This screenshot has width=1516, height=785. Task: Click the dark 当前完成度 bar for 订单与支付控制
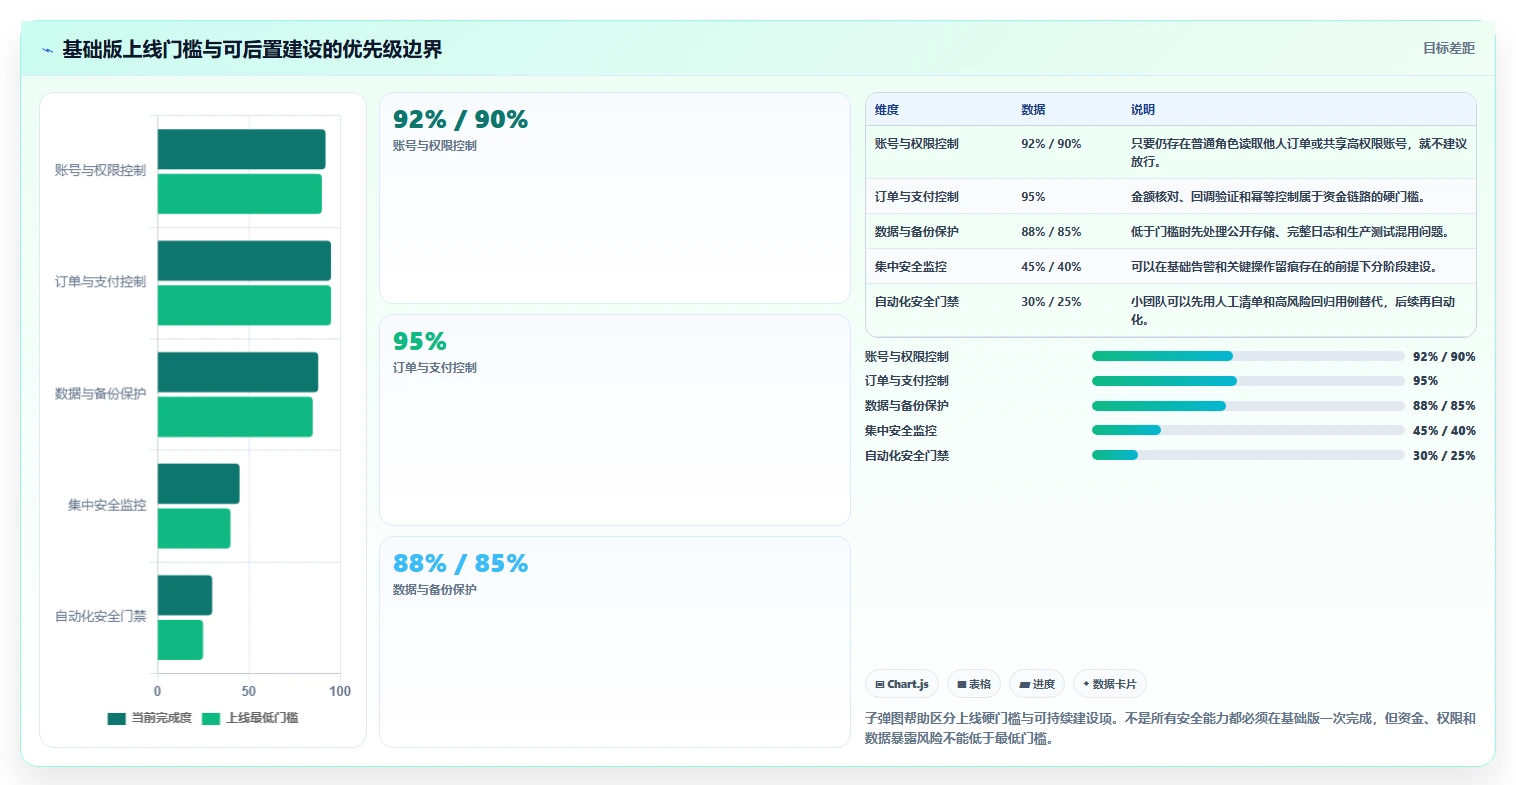(244, 260)
